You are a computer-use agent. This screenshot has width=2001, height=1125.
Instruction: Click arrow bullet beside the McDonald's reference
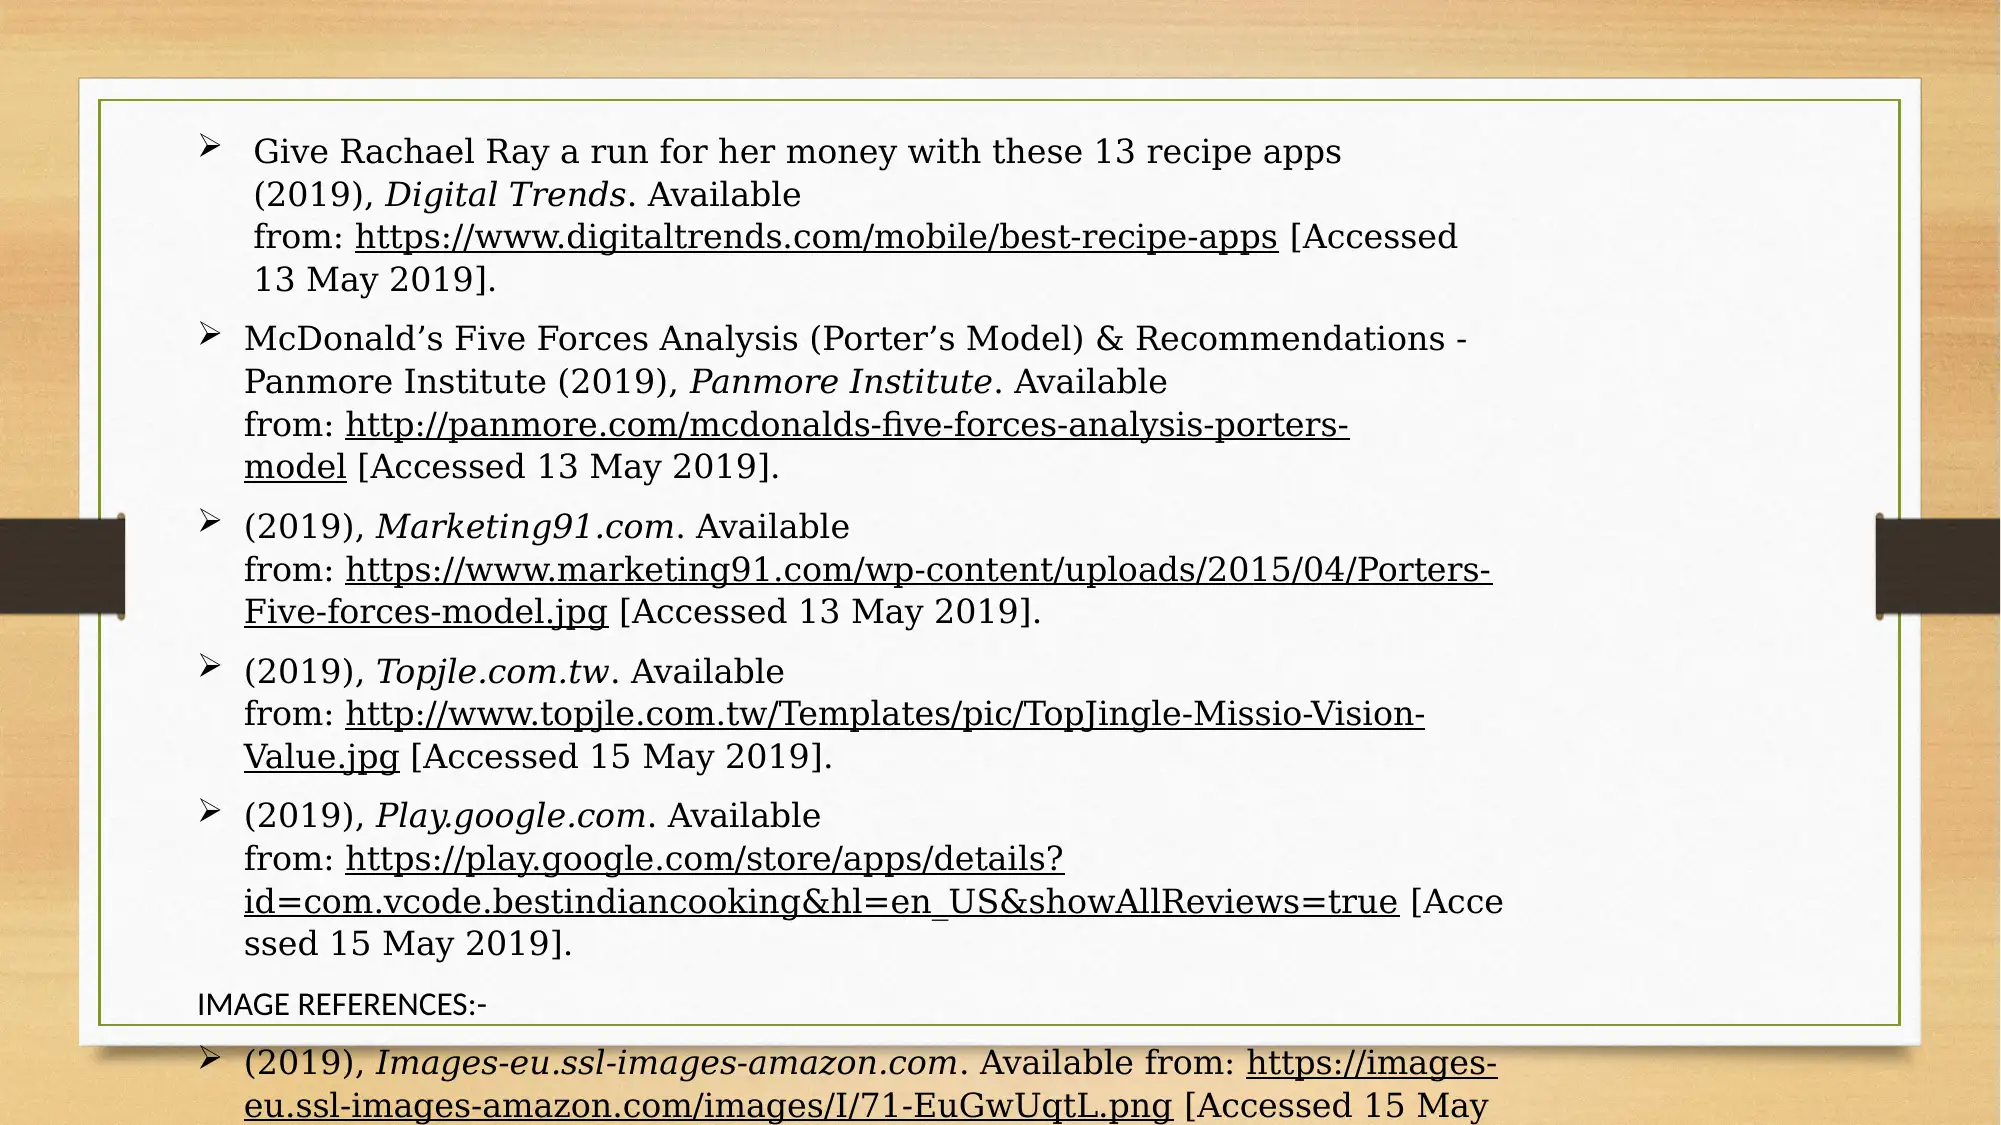click(209, 333)
